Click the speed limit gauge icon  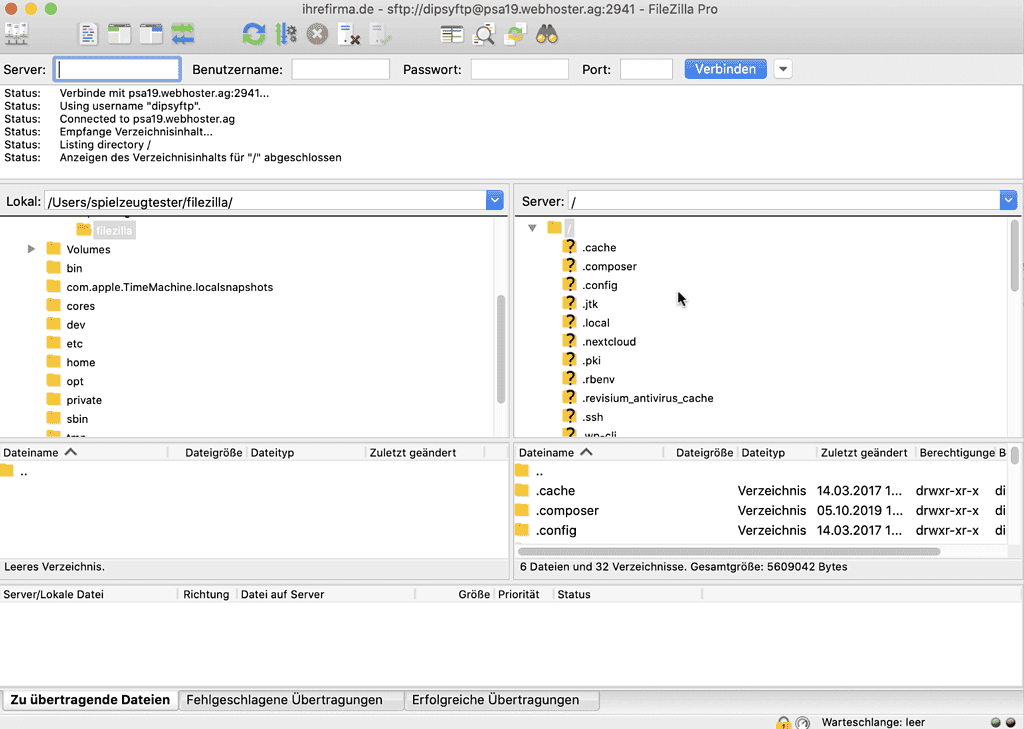803,722
